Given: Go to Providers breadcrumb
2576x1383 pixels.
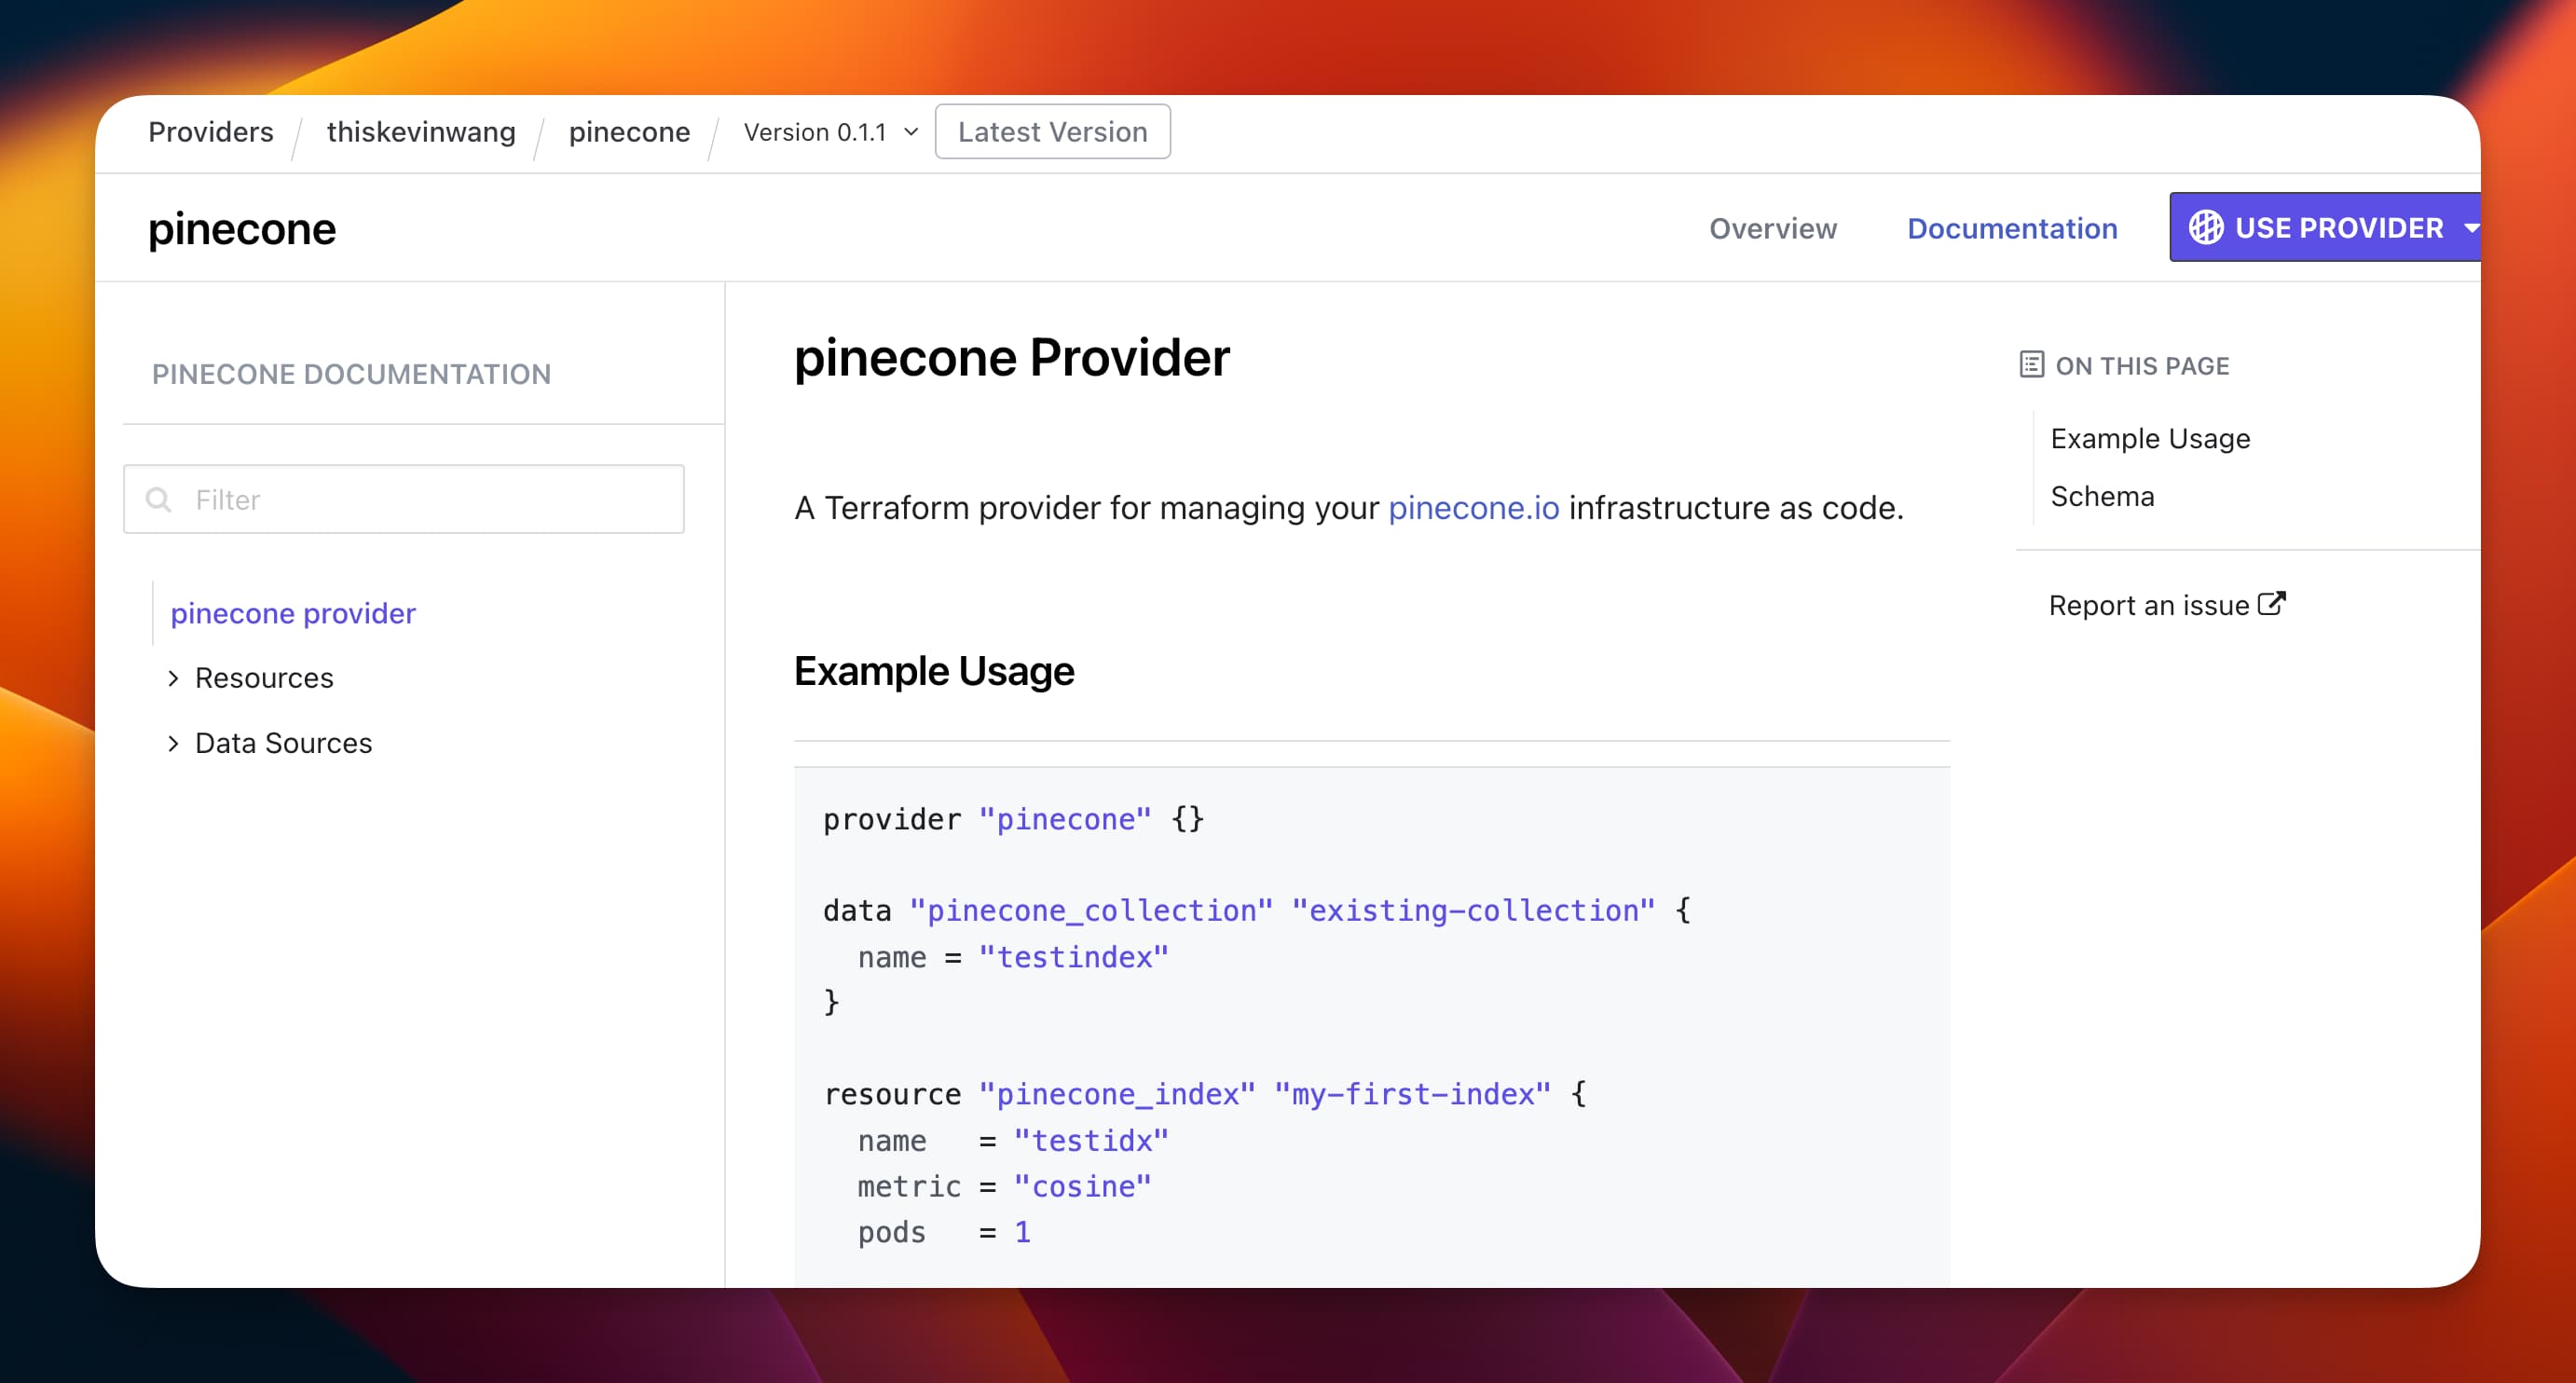Looking at the screenshot, I should pos(211,132).
